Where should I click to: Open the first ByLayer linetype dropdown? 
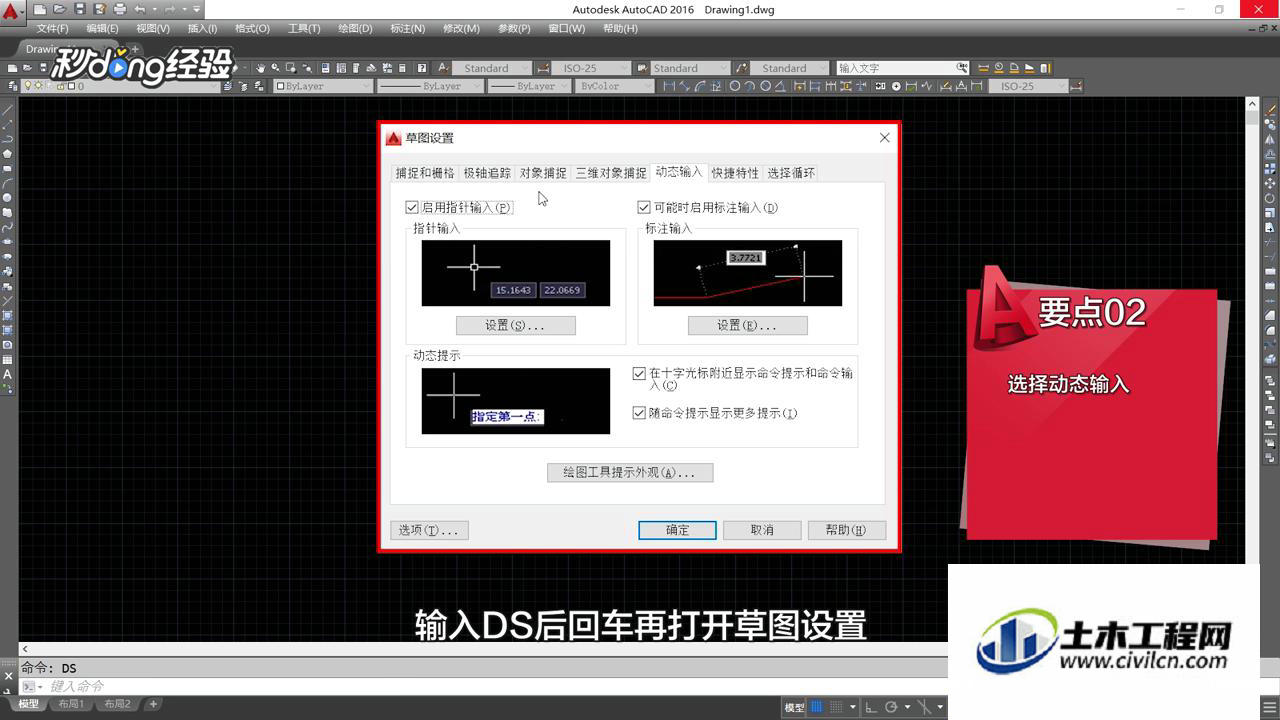click(x=476, y=86)
